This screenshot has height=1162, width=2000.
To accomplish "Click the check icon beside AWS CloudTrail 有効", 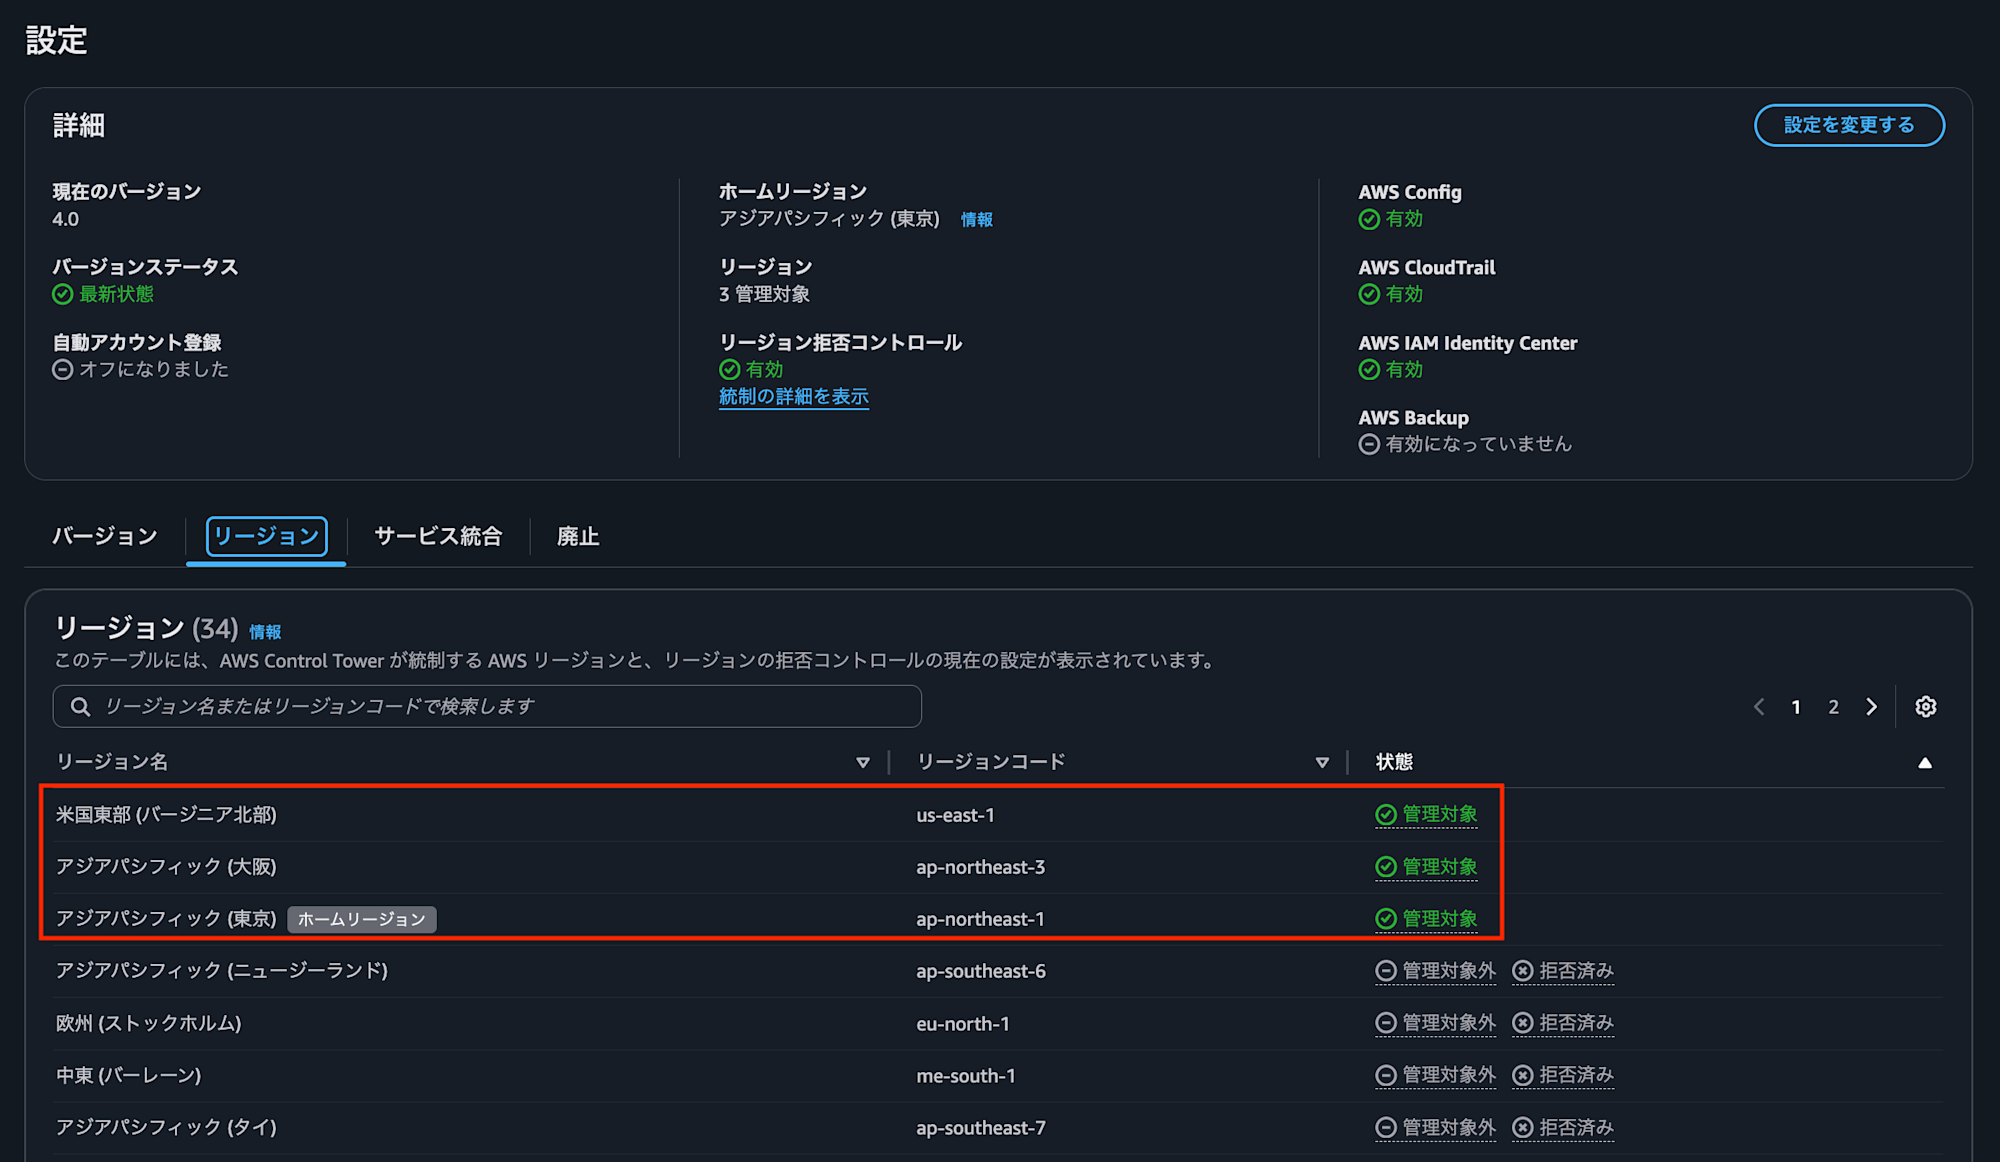I will [x=1370, y=294].
